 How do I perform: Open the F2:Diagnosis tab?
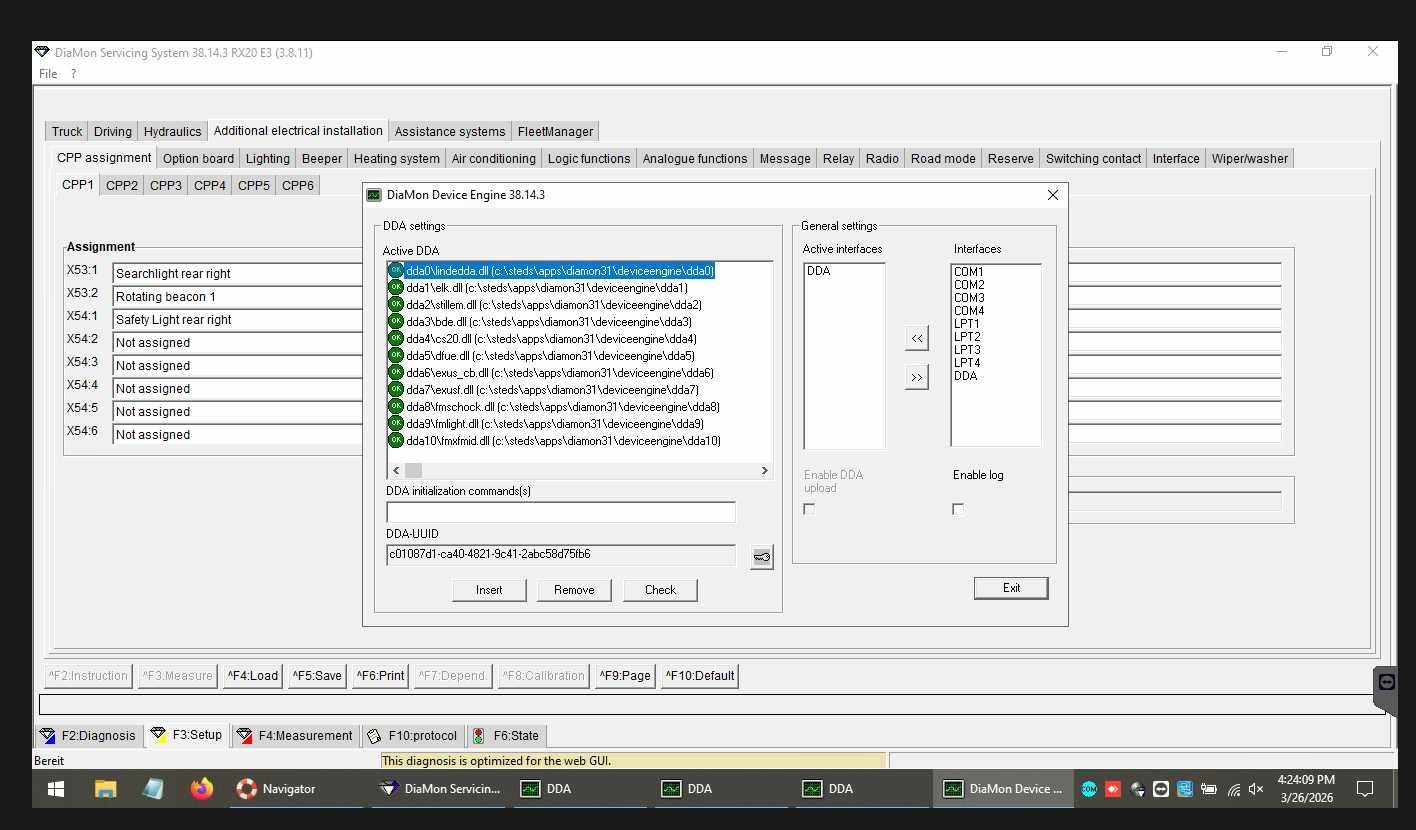point(87,735)
